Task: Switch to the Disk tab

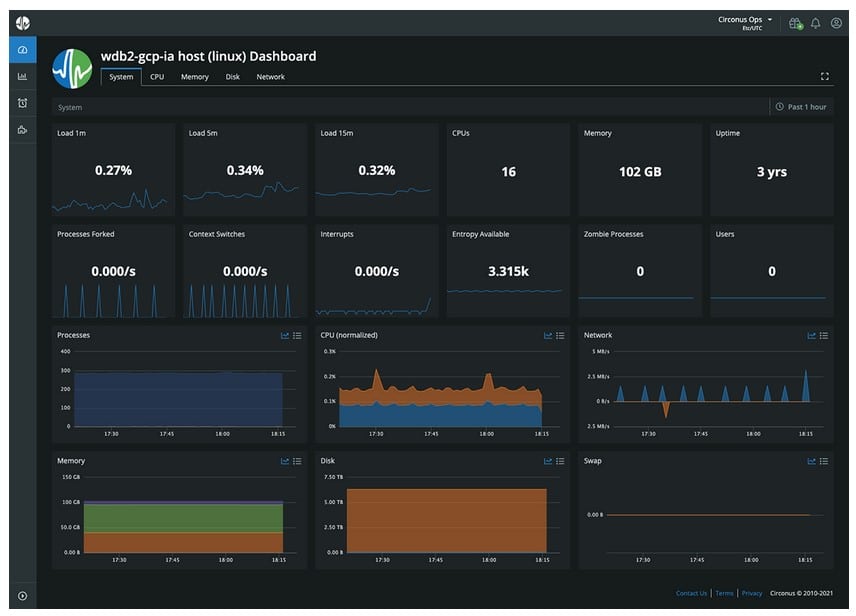Action: 233,77
